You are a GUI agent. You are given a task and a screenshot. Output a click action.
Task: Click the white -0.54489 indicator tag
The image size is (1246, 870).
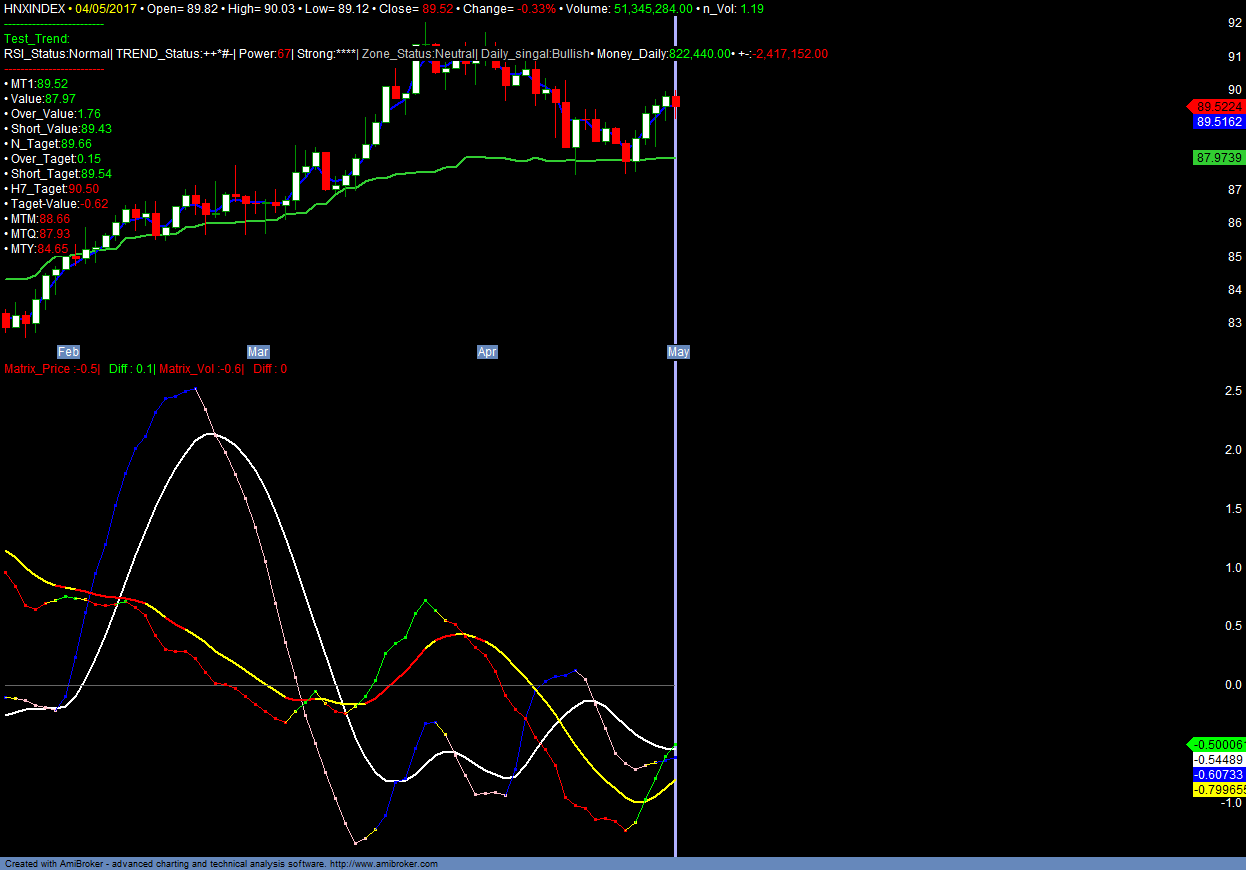(1218, 760)
